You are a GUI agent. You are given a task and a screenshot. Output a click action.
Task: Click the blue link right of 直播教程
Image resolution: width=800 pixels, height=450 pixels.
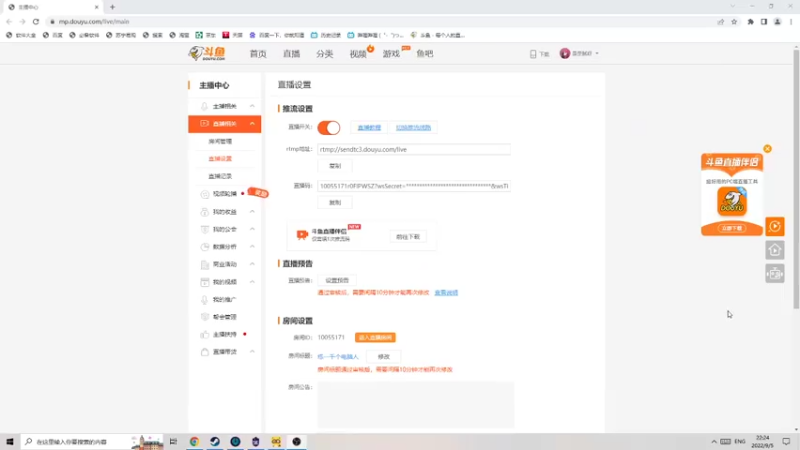point(413,128)
